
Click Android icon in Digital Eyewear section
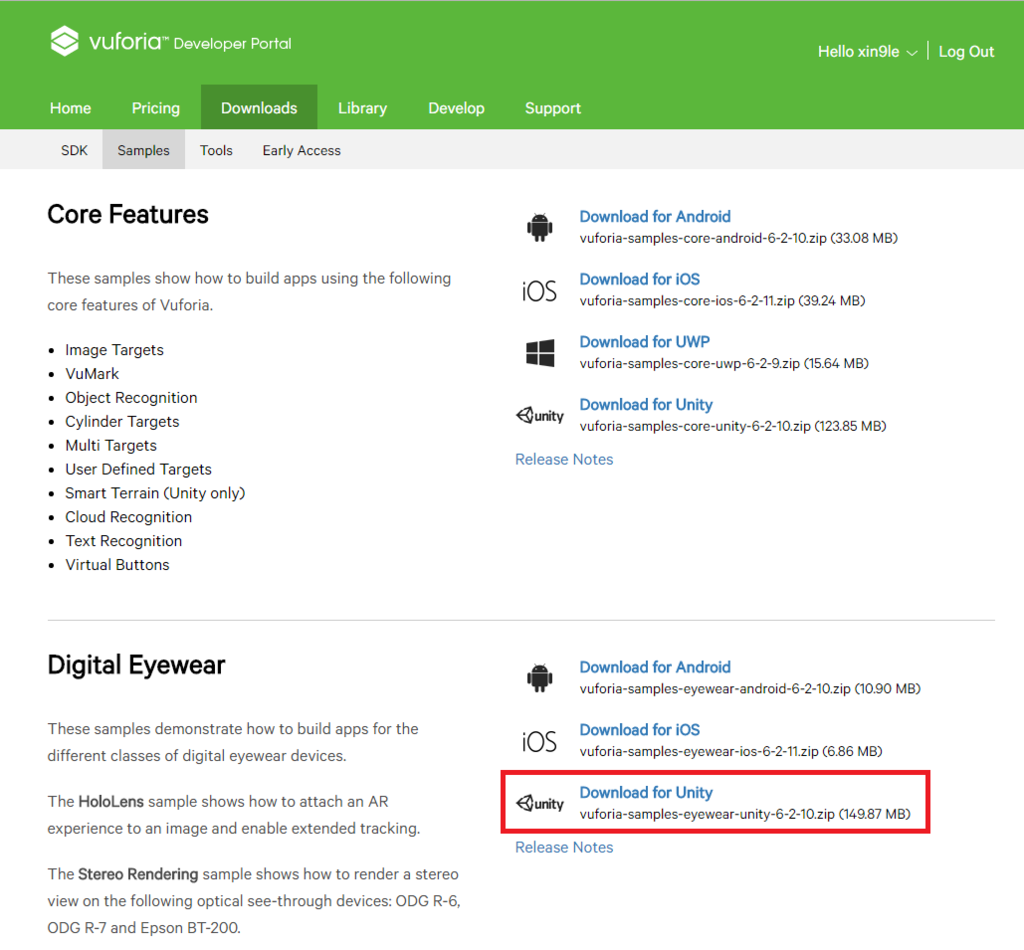pyautogui.click(x=539, y=678)
